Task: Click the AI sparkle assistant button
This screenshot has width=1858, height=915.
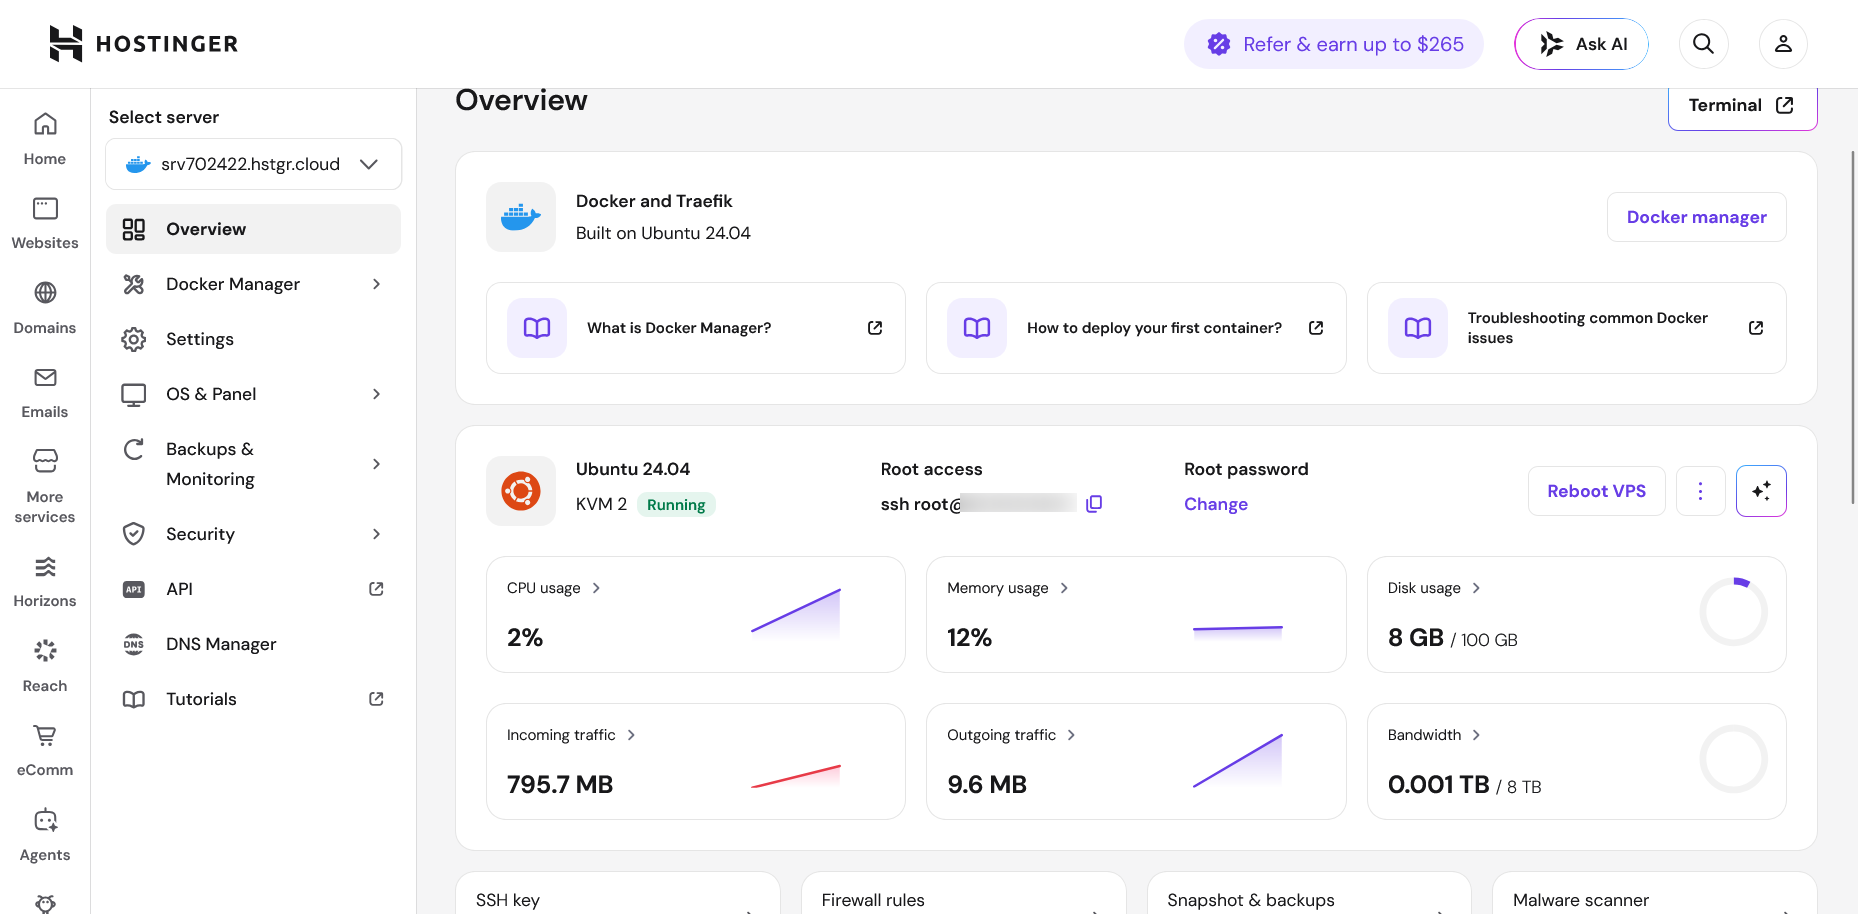Action: tap(1761, 491)
